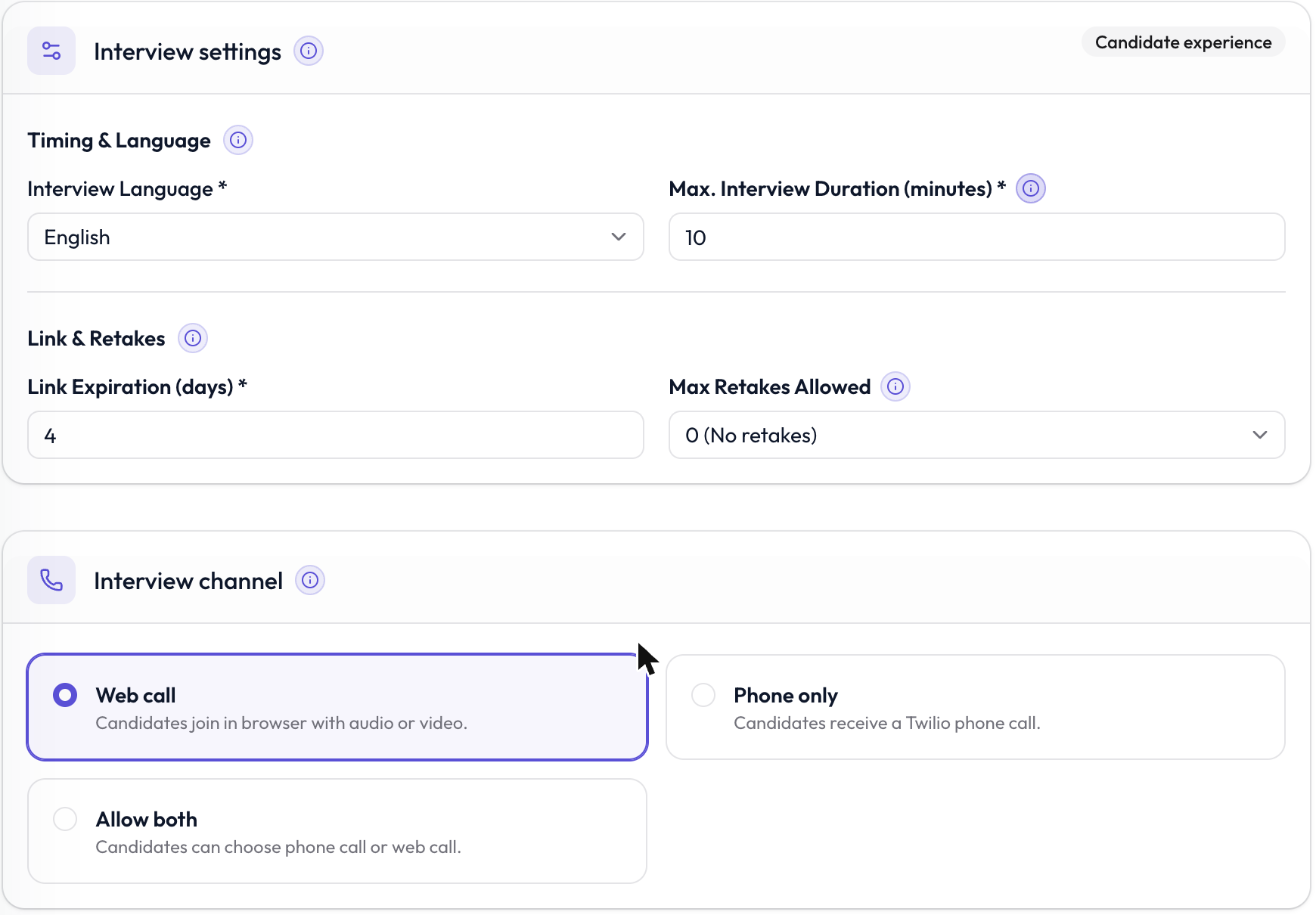Click the 'Max. Interview Duration (minutes) *' label
The image size is (1316, 915).
[837, 189]
